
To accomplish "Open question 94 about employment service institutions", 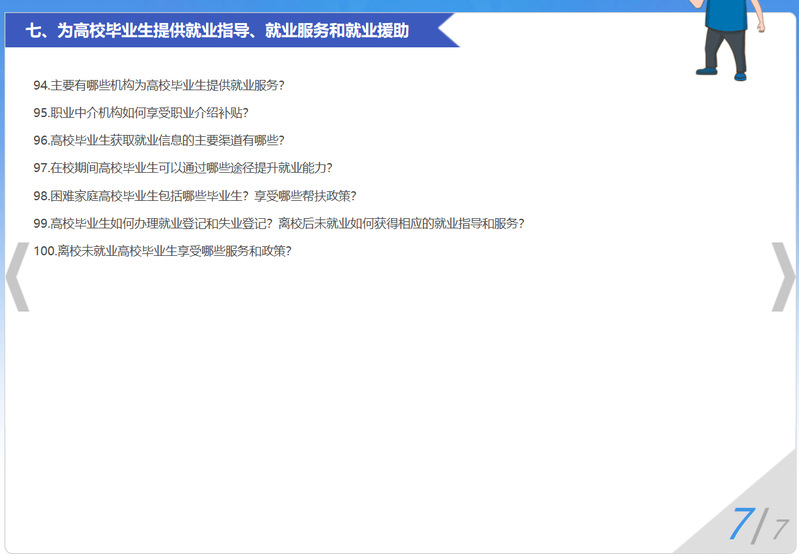I will coord(165,85).
